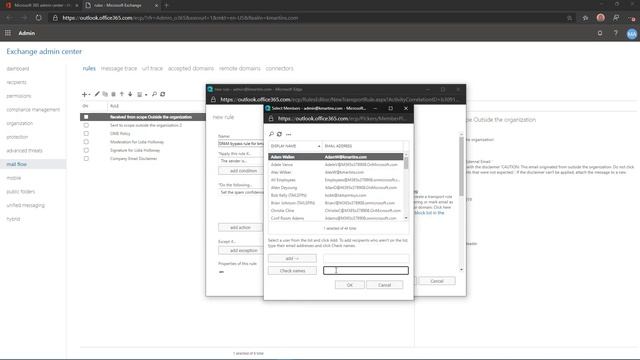Select All Employees in members list
This screenshot has width=640, height=360.
[x=336, y=180]
